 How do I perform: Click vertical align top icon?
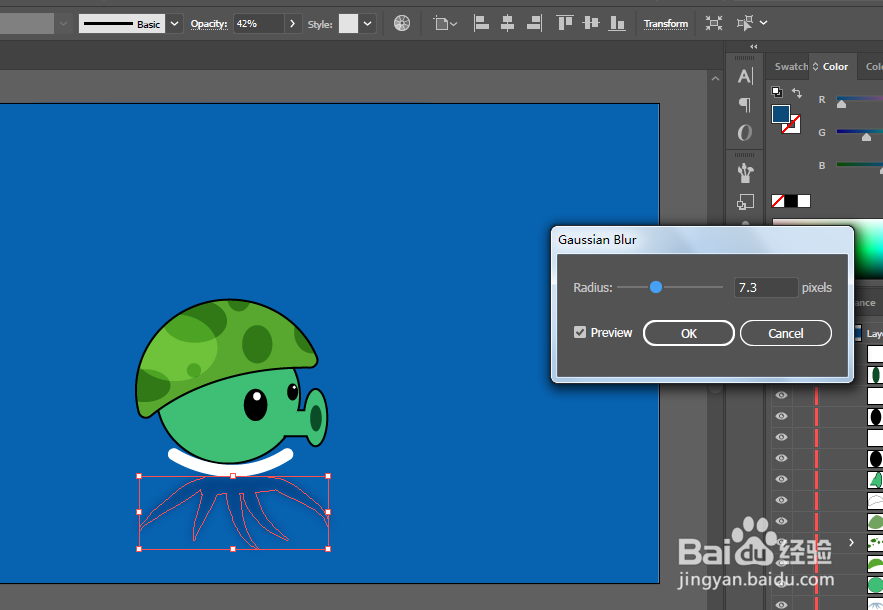(x=564, y=23)
